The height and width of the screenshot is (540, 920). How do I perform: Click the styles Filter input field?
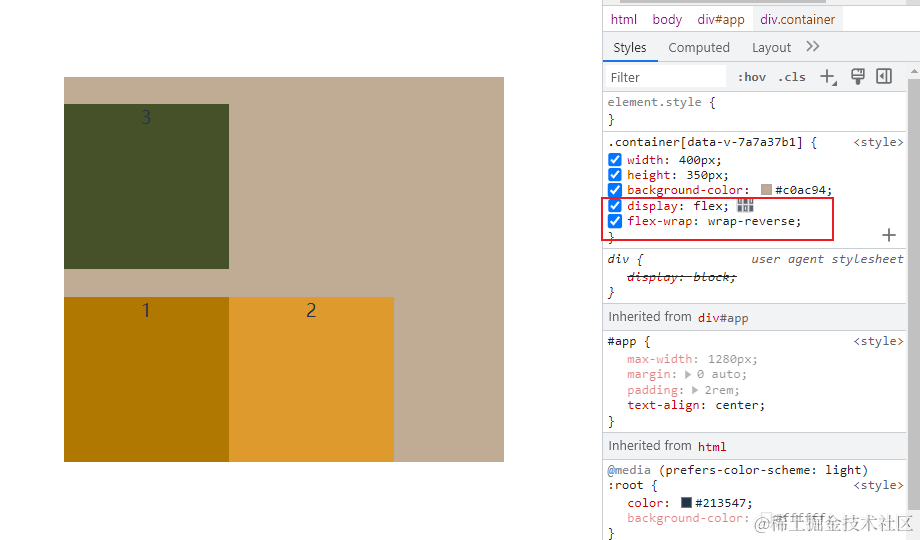pyautogui.click(x=665, y=77)
